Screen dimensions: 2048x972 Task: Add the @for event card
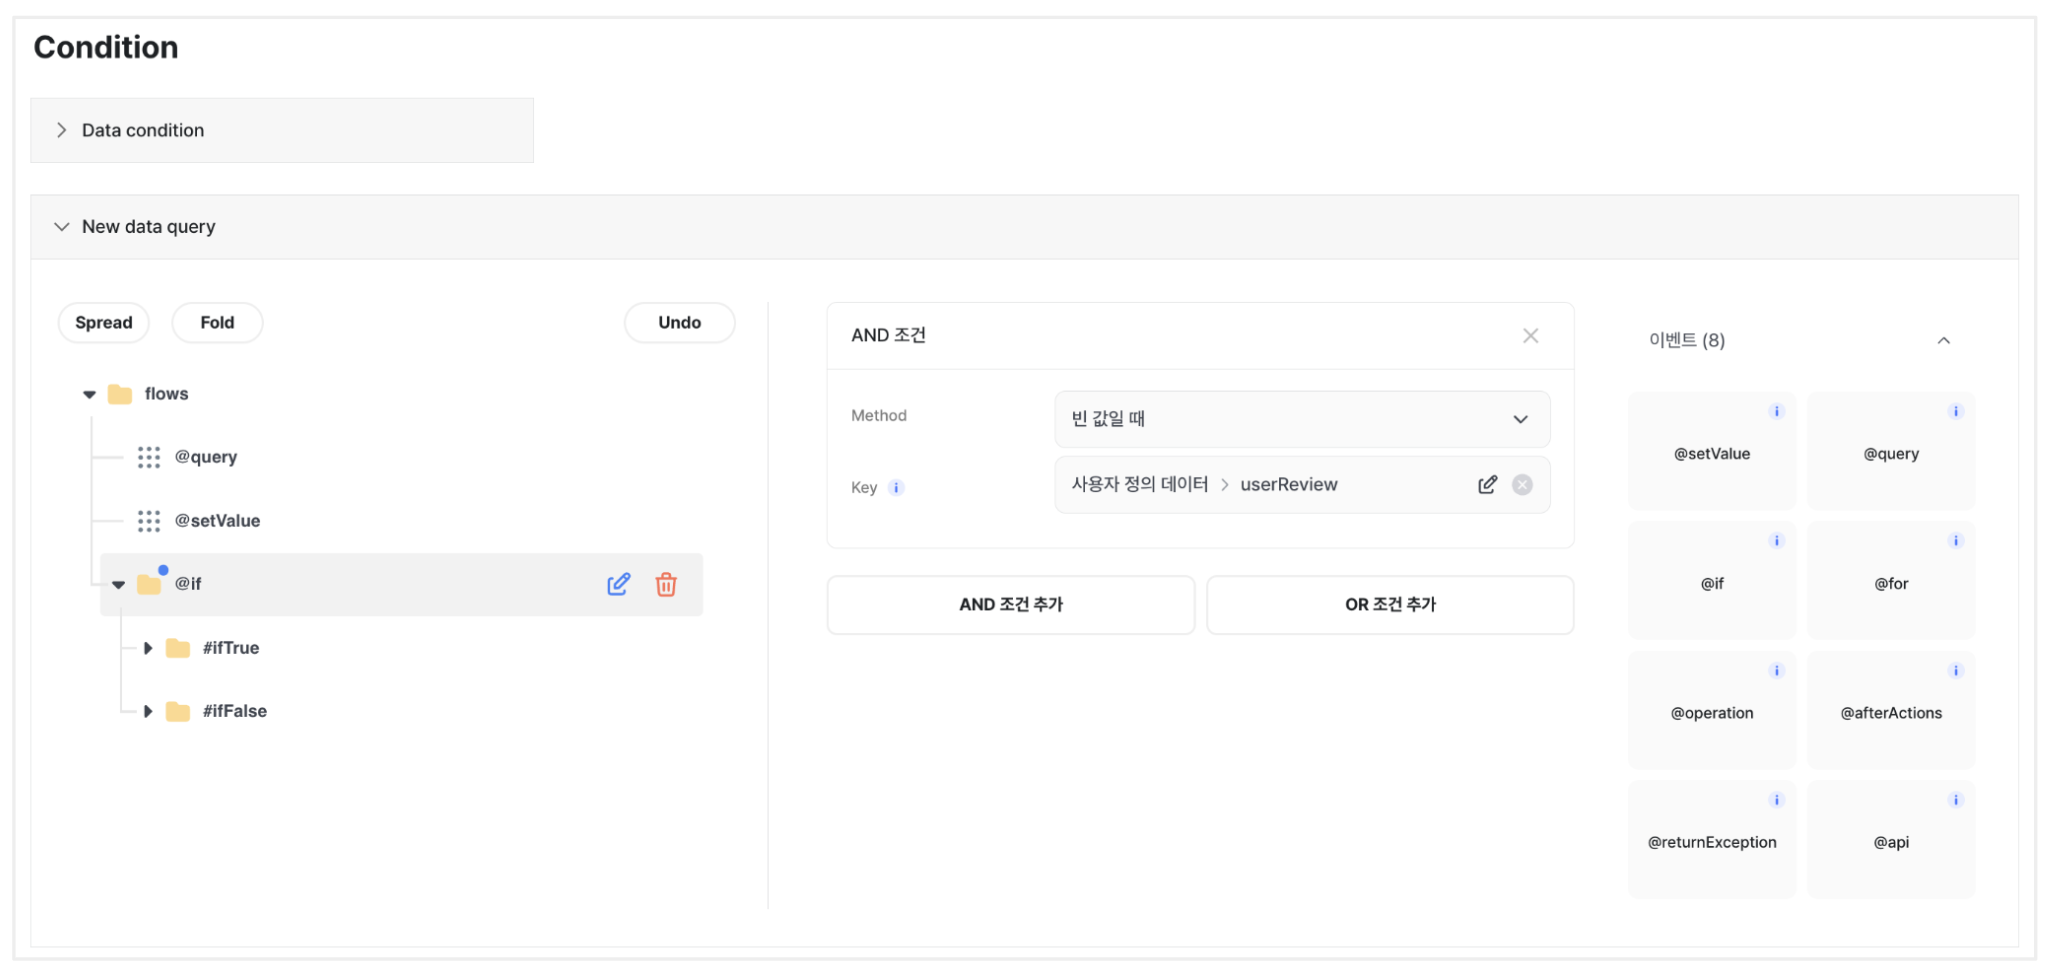click(1891, 582)
